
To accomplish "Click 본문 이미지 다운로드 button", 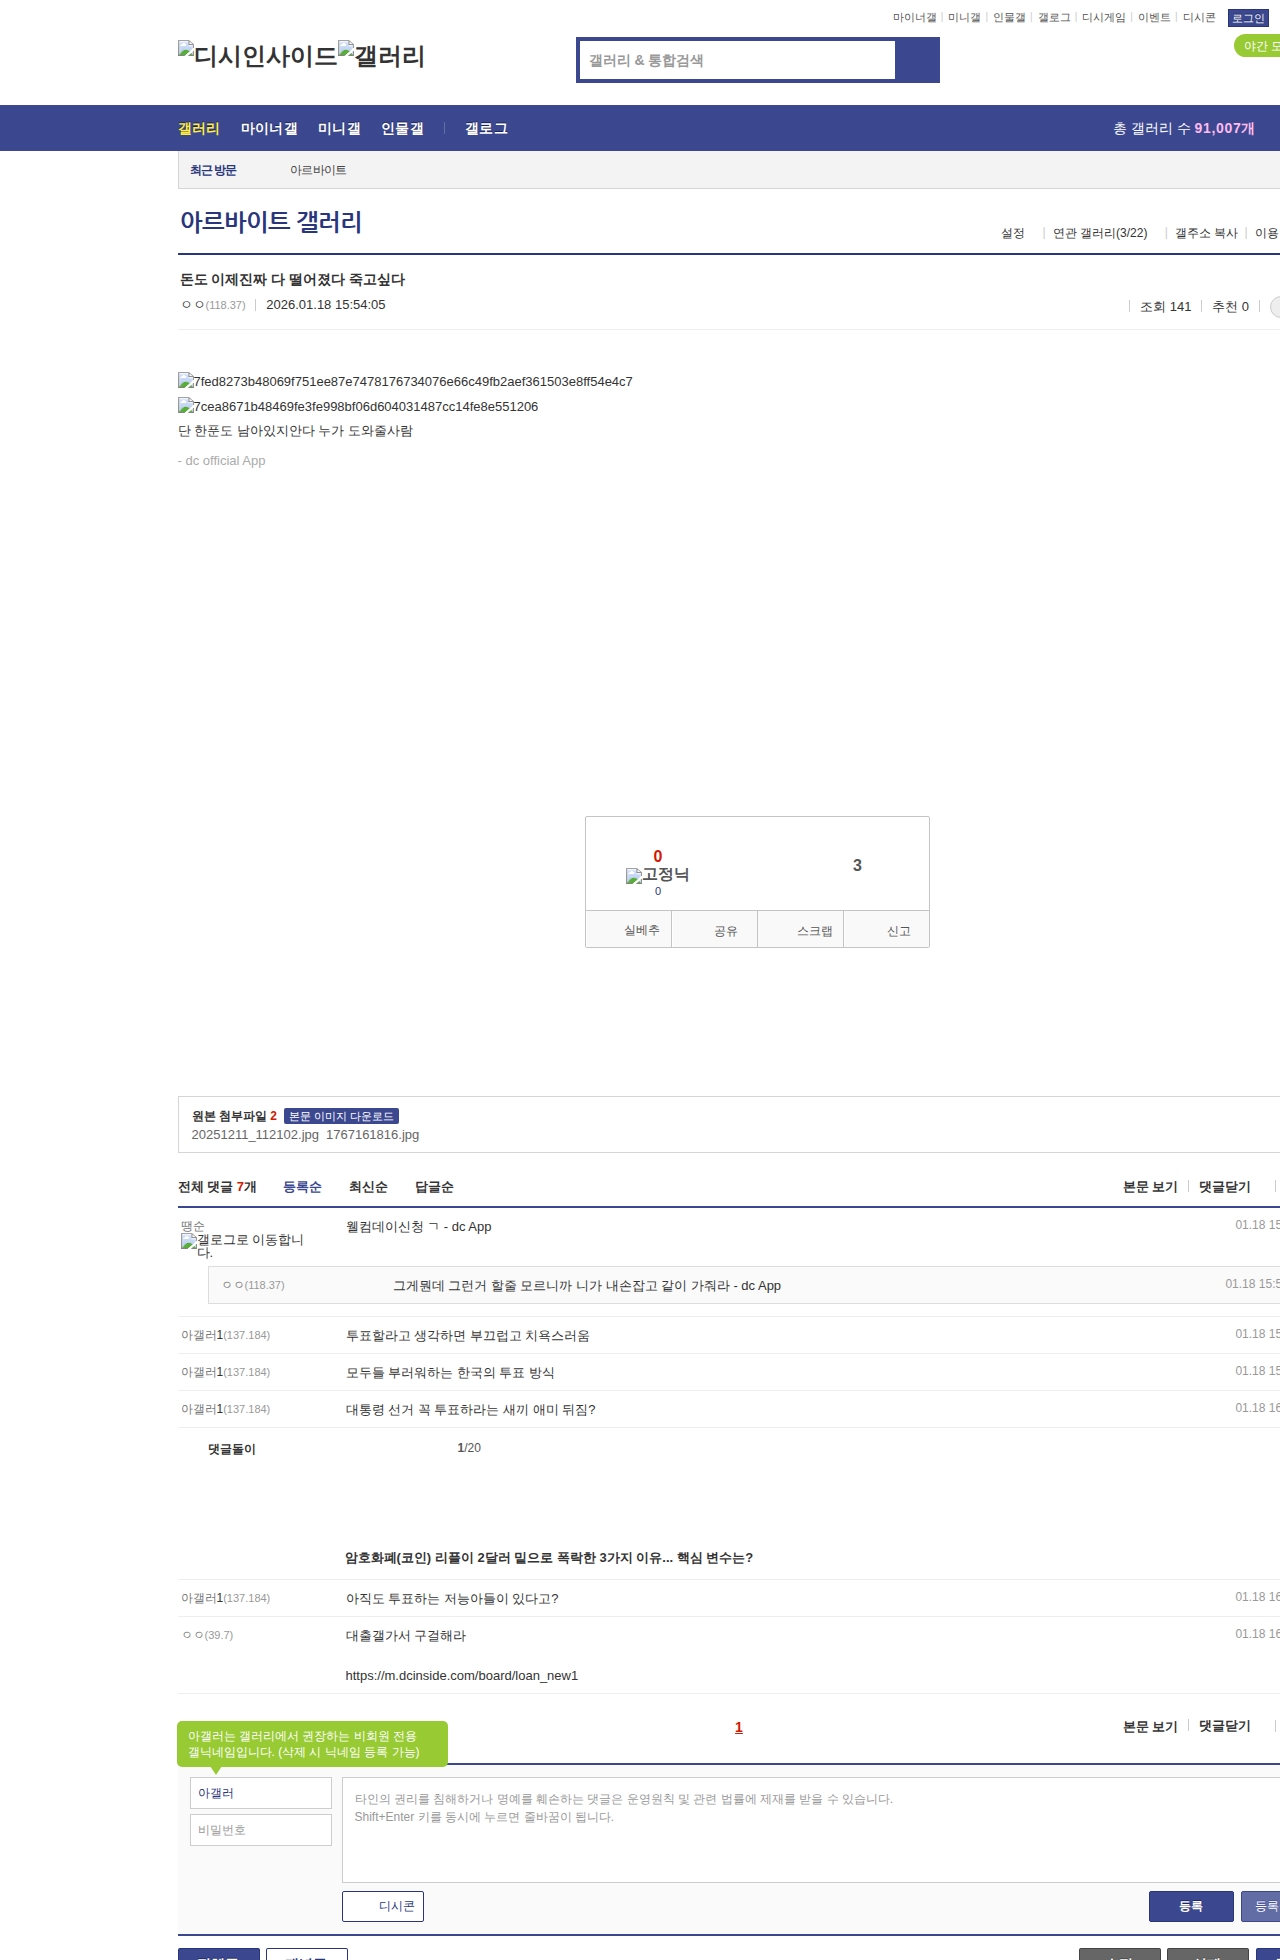I will click(341, 1116).
